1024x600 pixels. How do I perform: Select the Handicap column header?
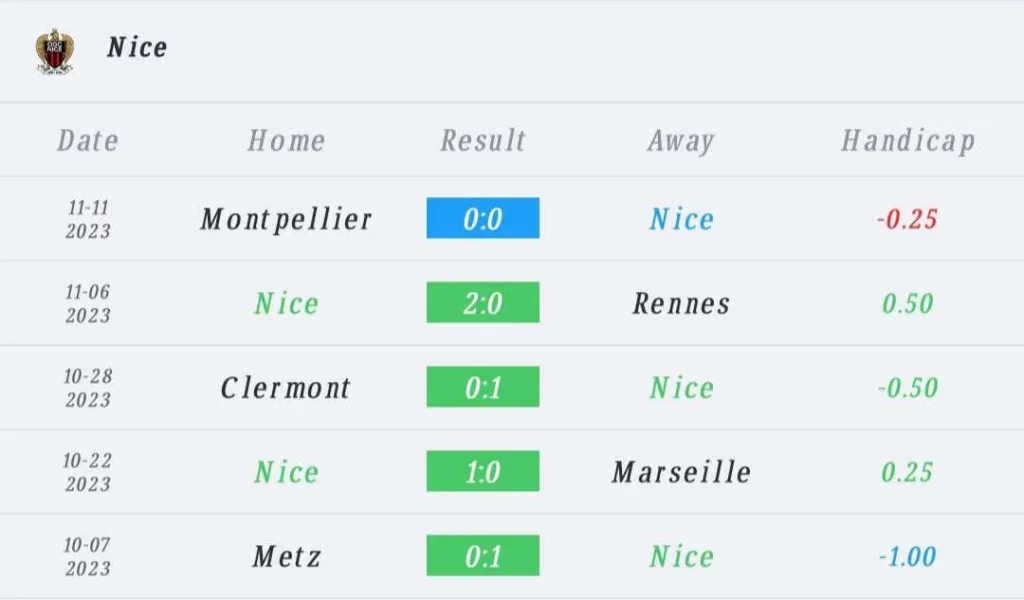click(908, 141)
